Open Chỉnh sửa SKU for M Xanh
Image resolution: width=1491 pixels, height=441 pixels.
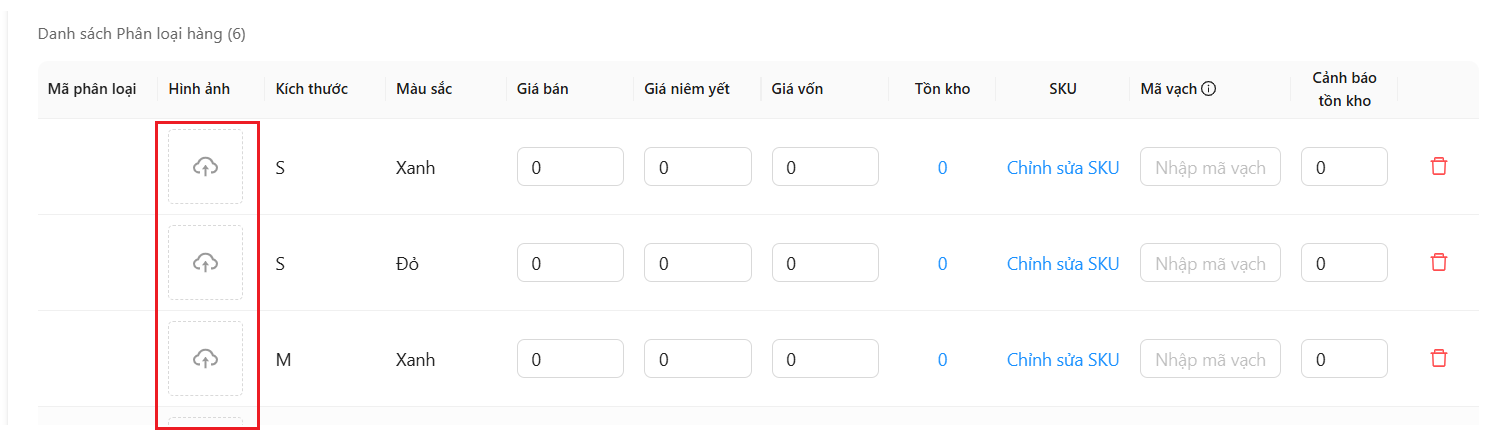(x=1063, y=359)
